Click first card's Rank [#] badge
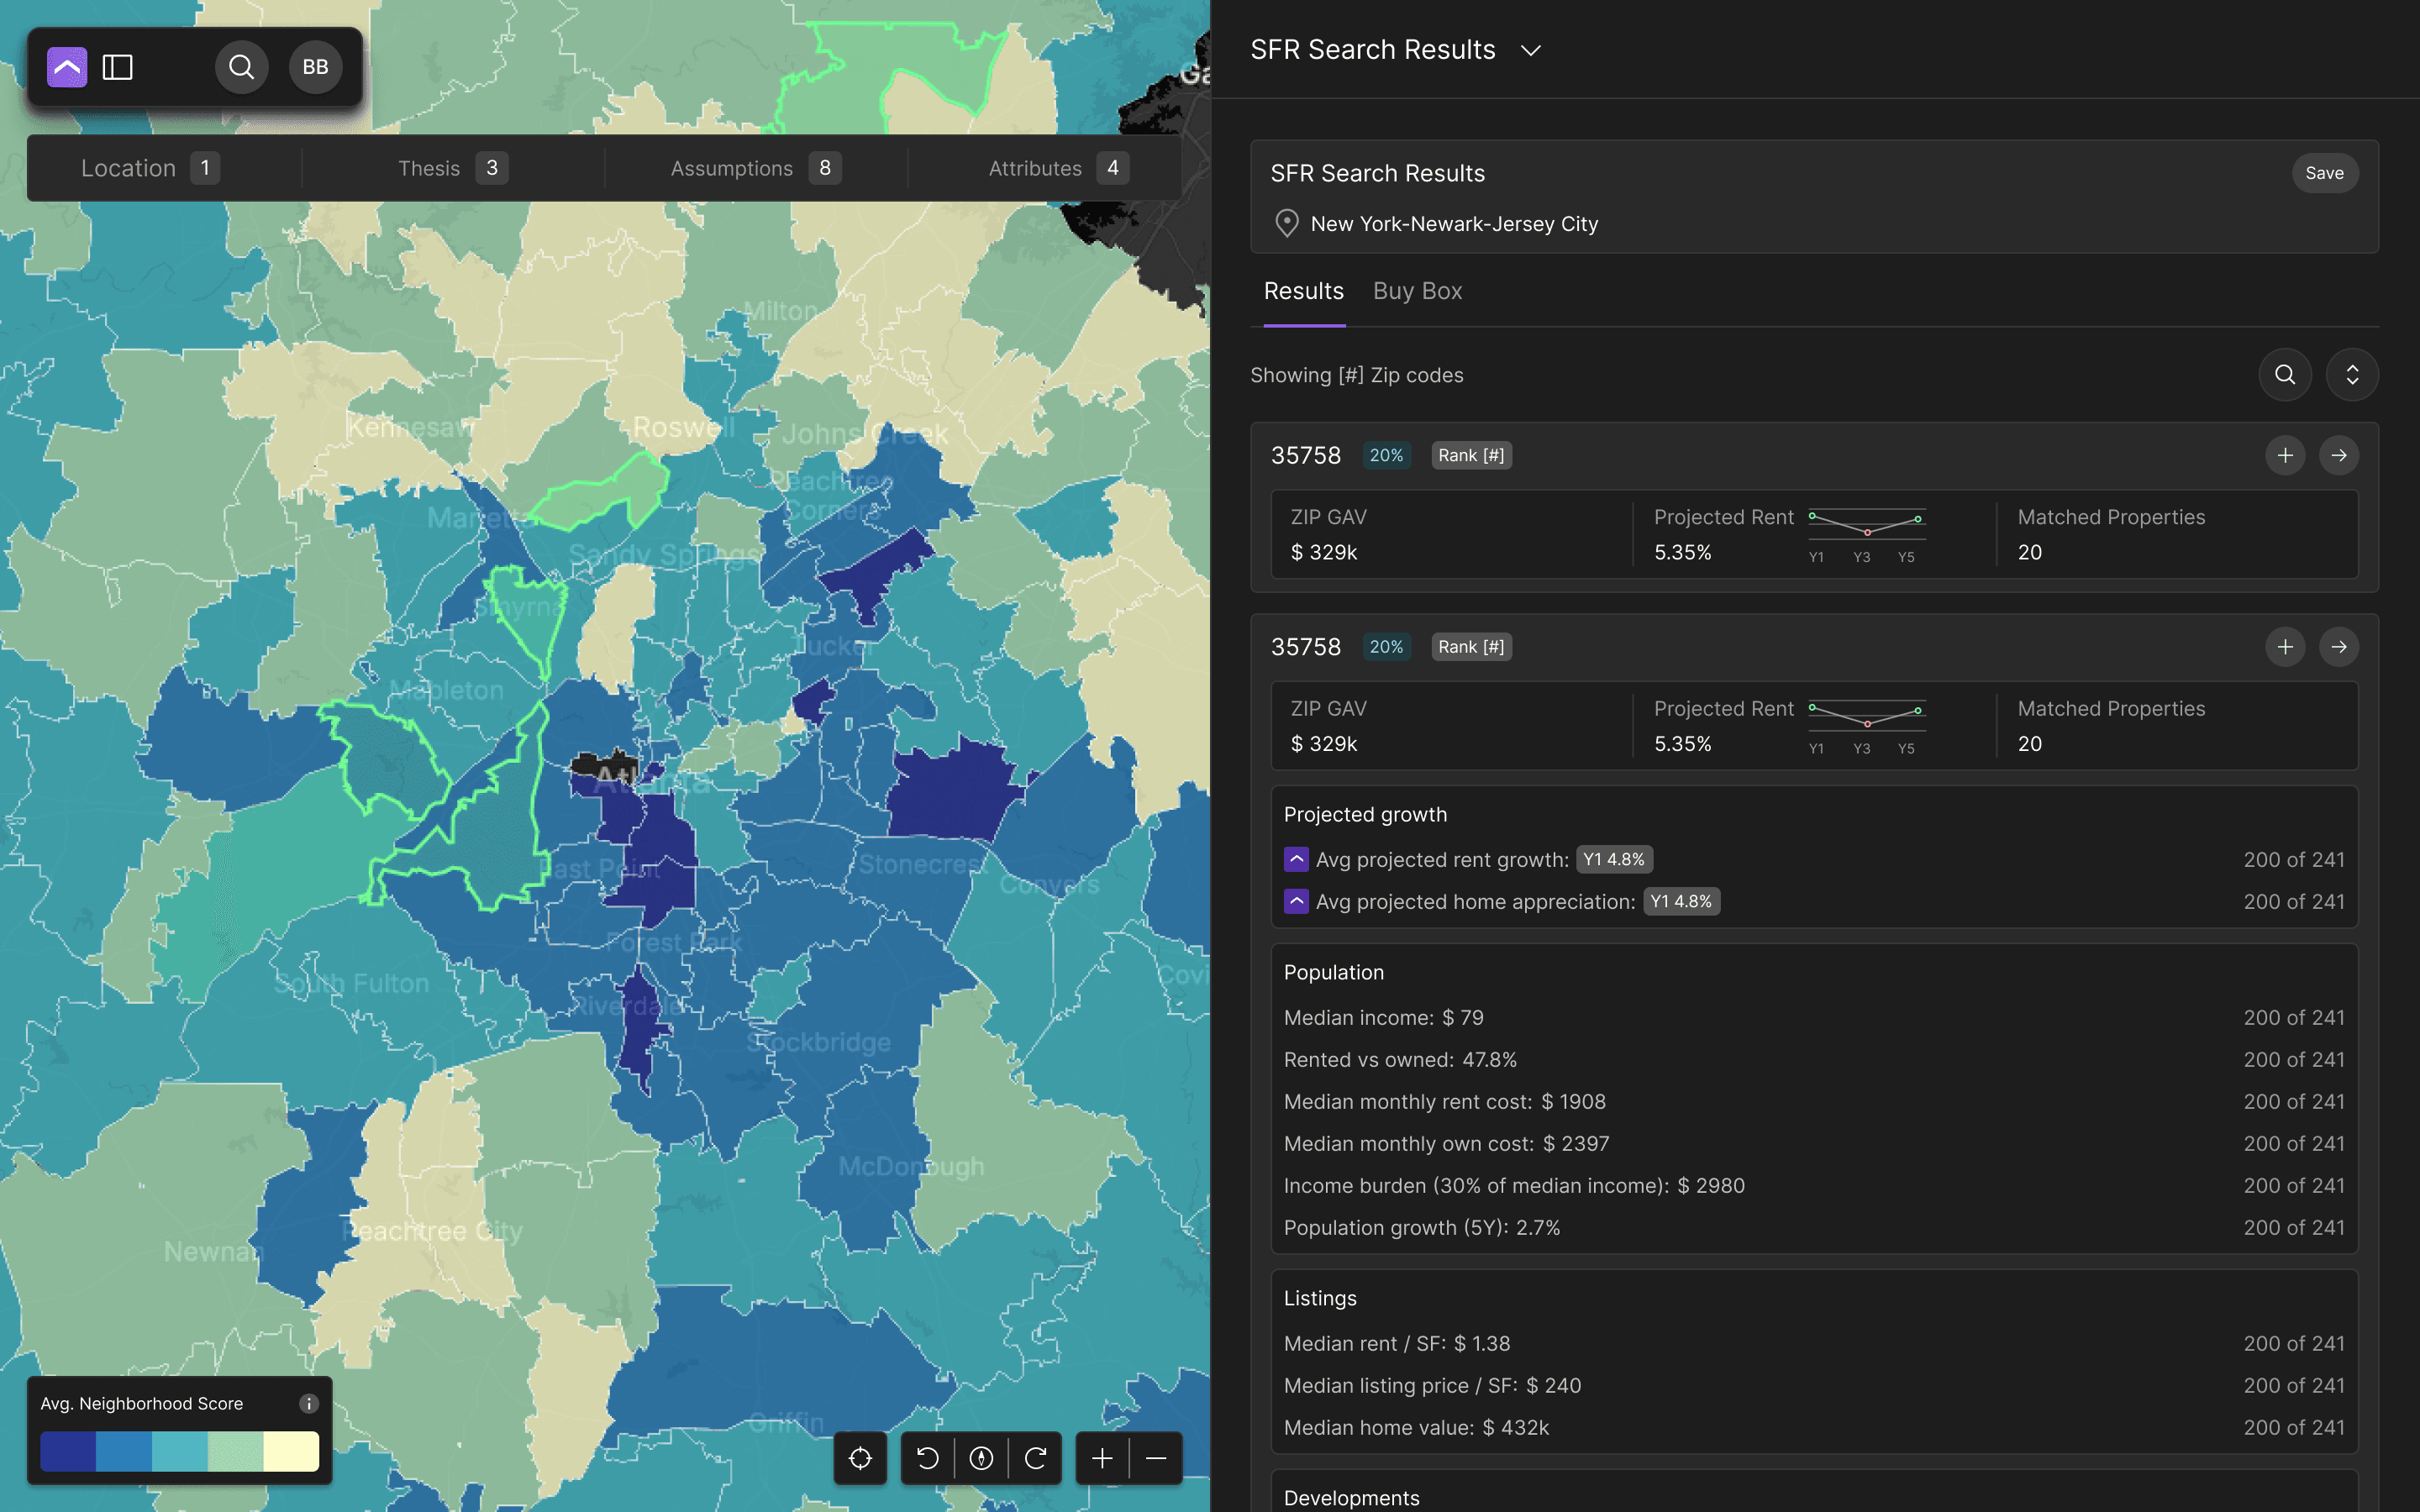This screenshot has width=2420, height=1512. (1471, 456)
